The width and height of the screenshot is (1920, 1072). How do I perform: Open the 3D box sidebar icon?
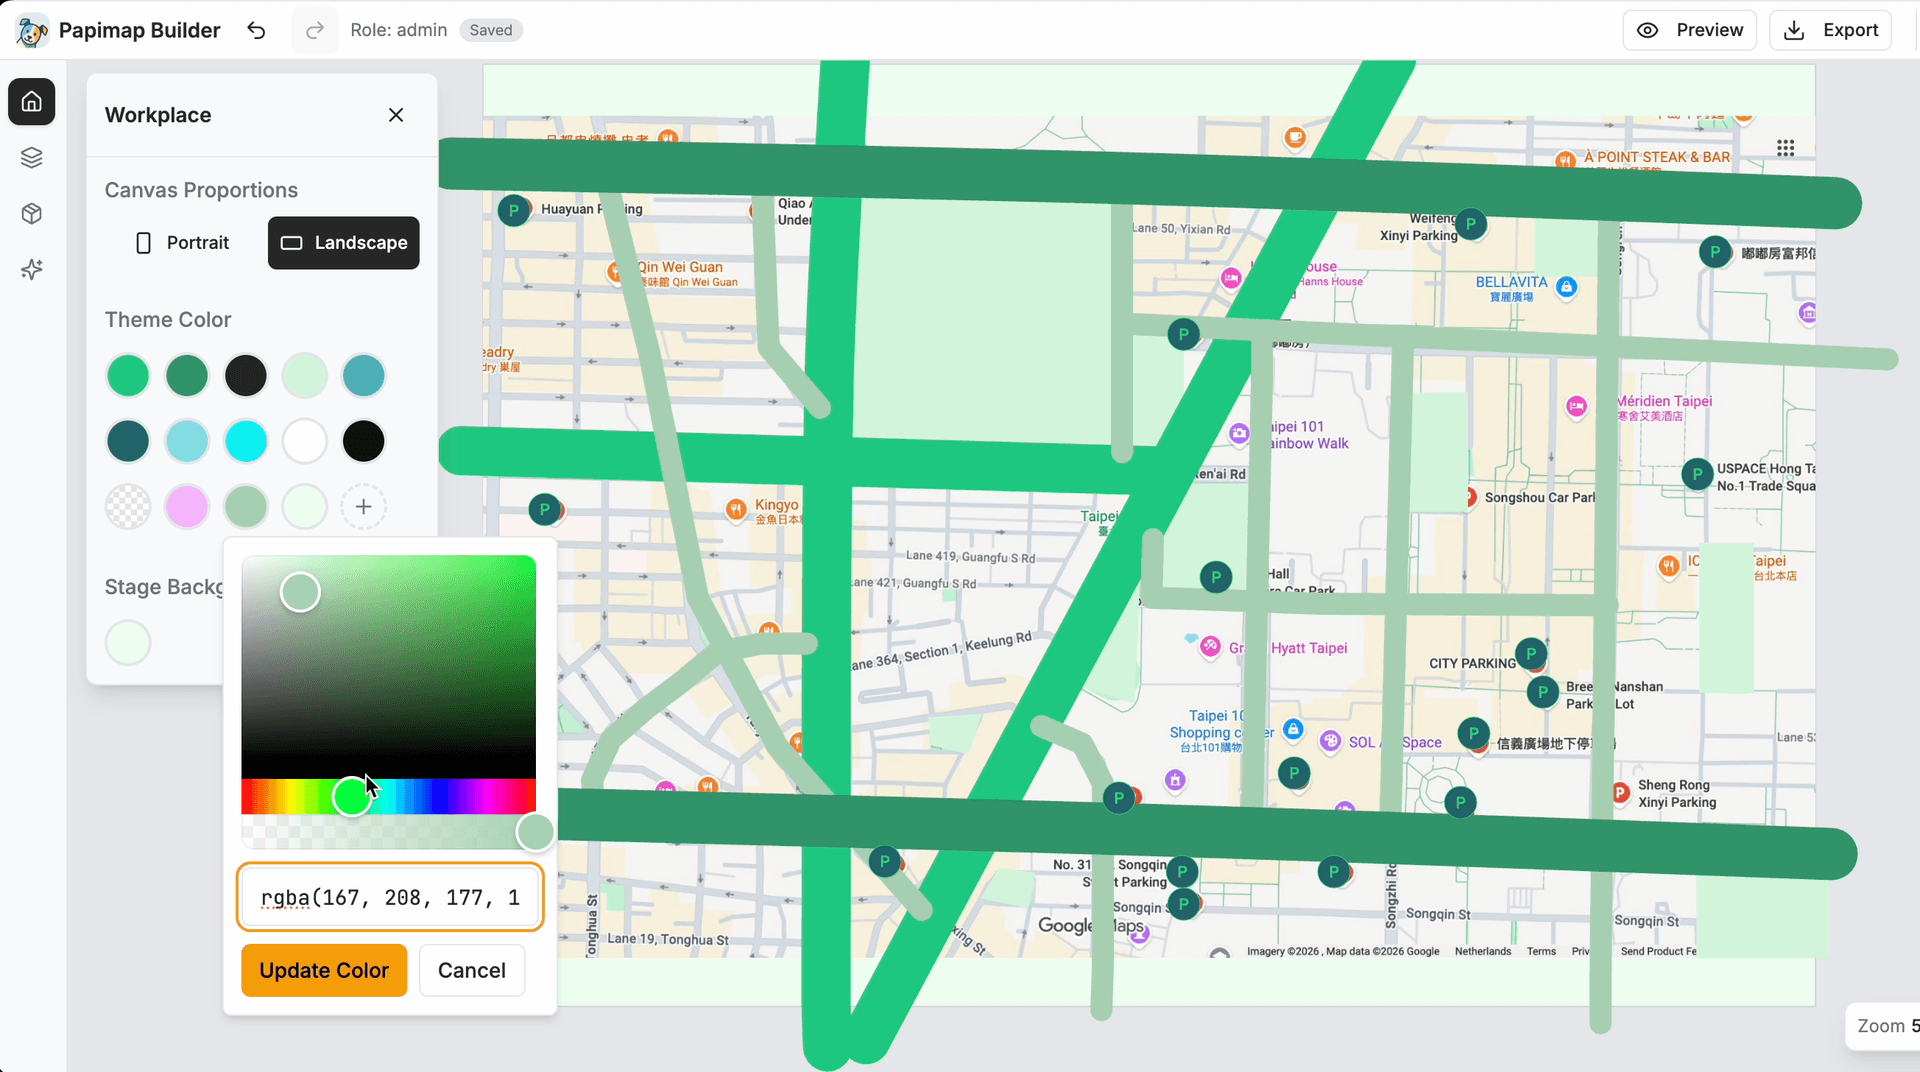pos(32,214)
